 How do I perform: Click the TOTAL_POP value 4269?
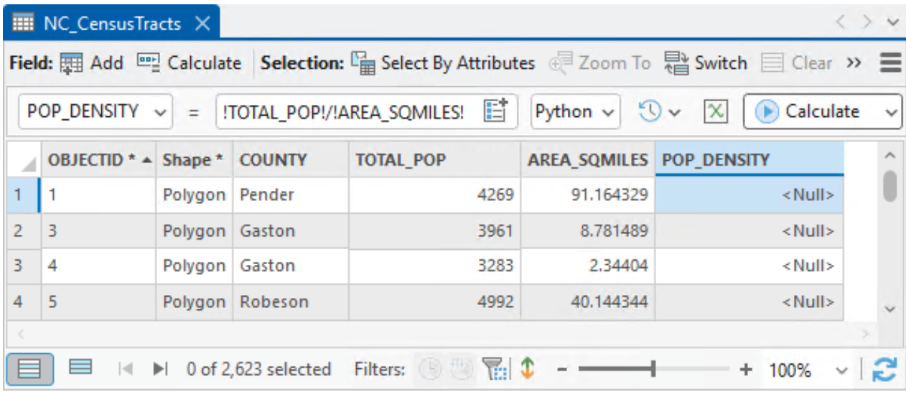point(435,195)
